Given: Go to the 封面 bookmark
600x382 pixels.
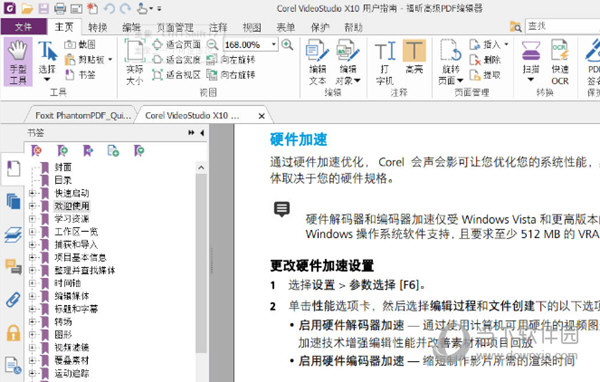Looking at the screenshot, I should point(63,167).
